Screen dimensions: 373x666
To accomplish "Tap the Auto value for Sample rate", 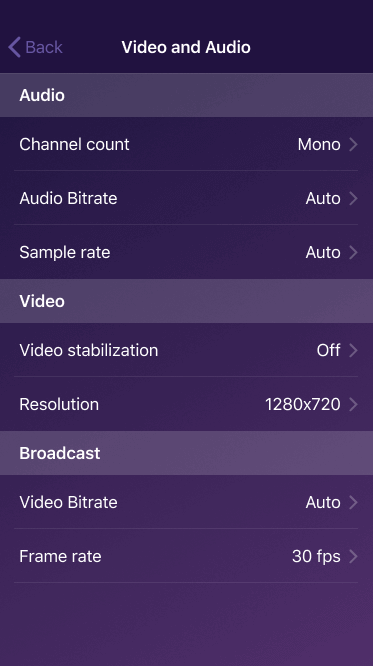I will click(323, 252).
